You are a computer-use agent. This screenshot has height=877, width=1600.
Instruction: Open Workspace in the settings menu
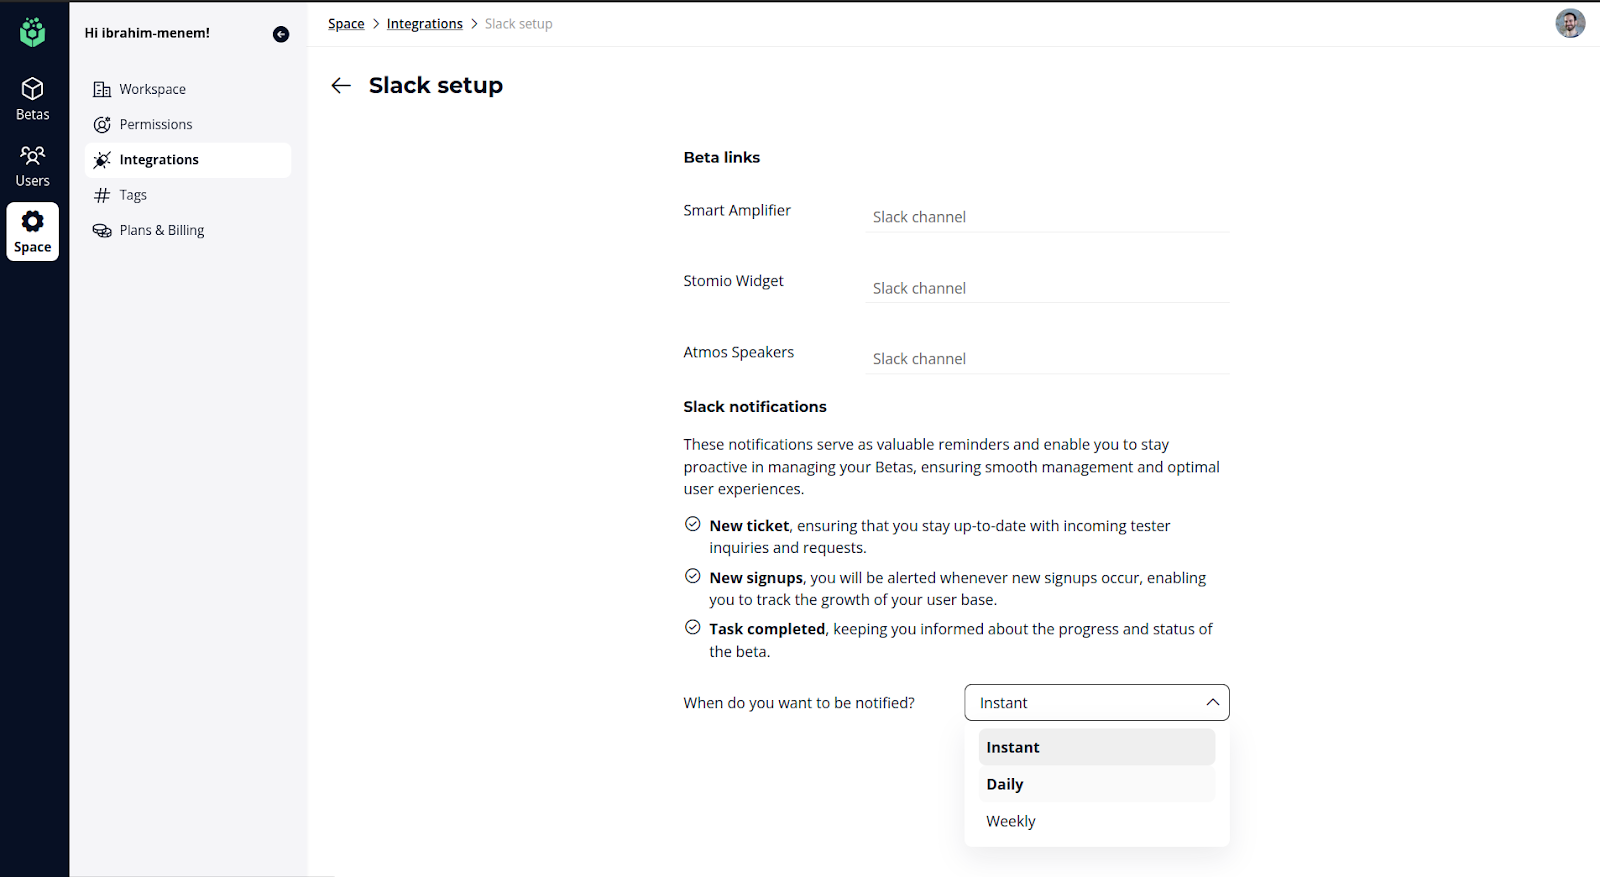click(x=152, y=89)
